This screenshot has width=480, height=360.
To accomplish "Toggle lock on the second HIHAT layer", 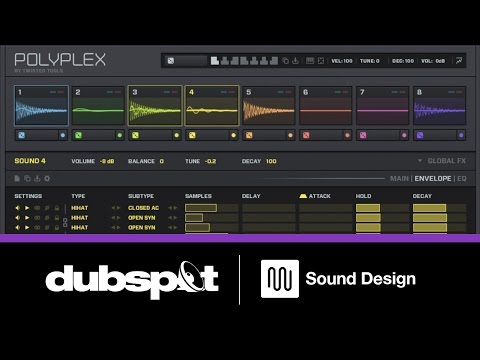I will pyautogui.click(x=57, y=218).
